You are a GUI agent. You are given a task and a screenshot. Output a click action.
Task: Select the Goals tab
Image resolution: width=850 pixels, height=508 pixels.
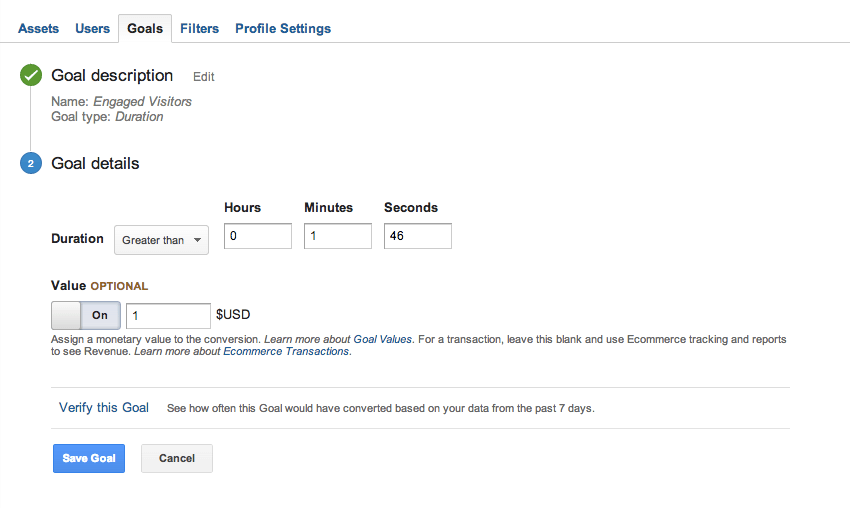[x=145, y=29]
